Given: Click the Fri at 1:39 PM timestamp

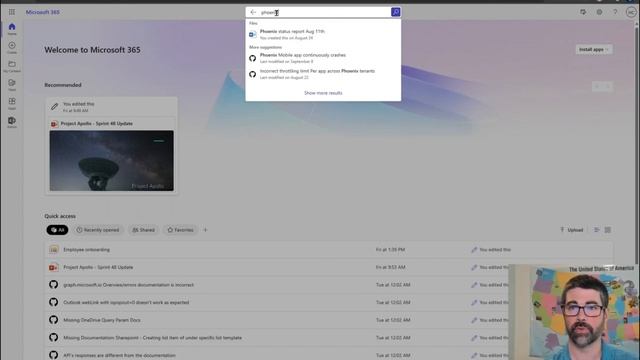Looking at the screenshot, I should tap(390, 250).
